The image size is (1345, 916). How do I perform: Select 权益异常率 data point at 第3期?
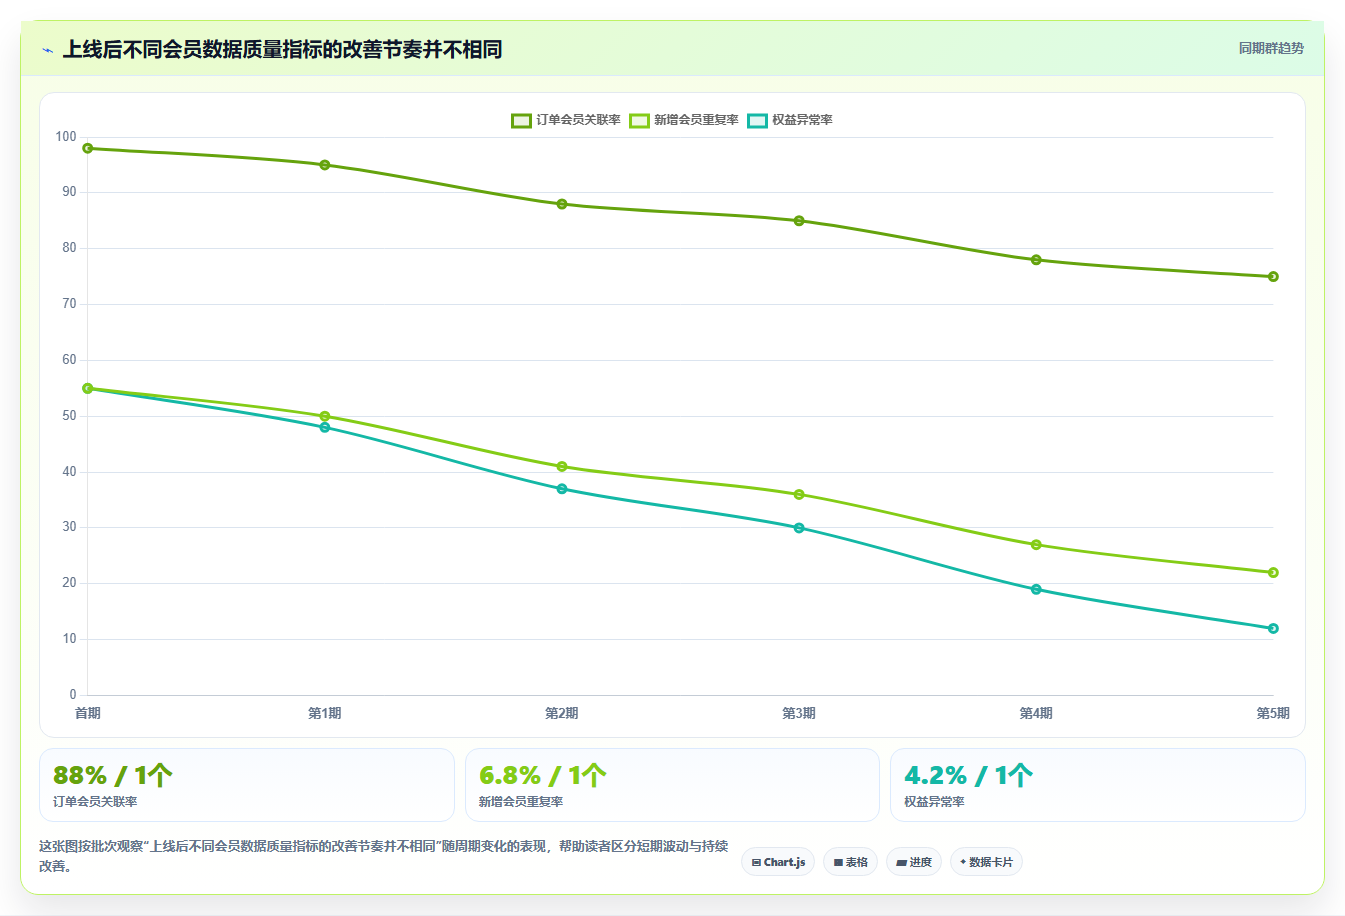(x=799, y=528)
